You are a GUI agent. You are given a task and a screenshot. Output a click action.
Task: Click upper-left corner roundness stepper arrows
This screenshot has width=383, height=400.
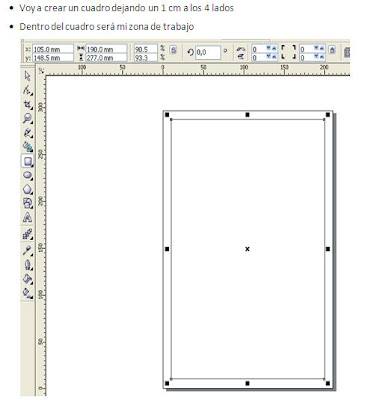point(272,49)
